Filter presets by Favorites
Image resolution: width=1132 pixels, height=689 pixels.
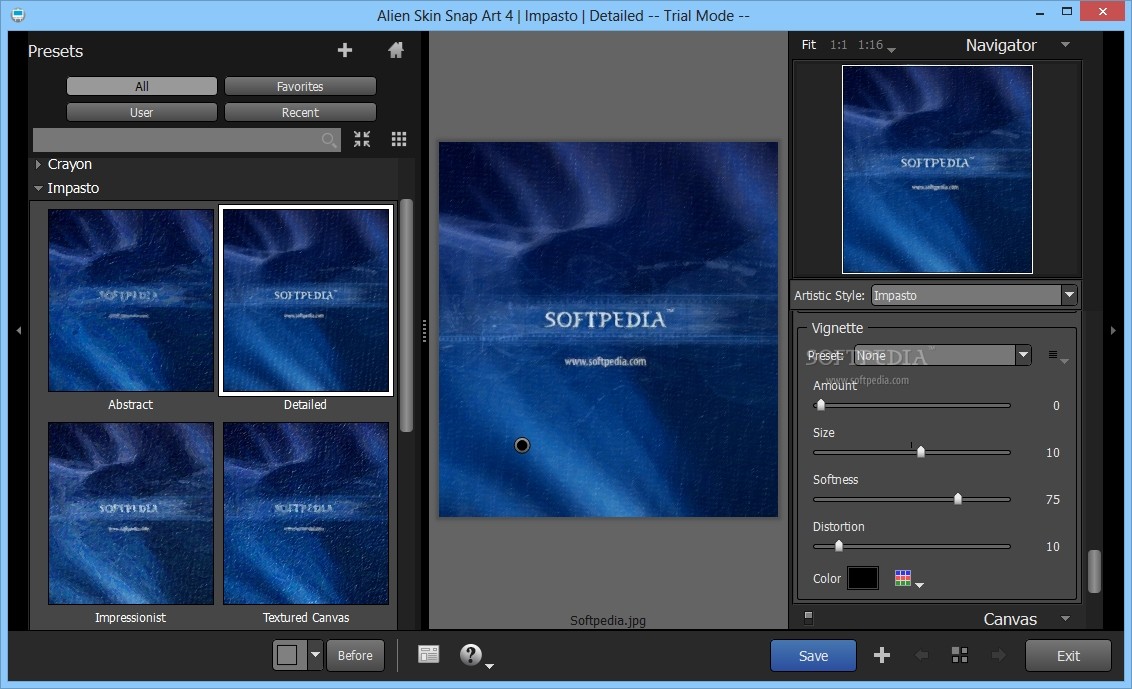(x=300, y=86)
